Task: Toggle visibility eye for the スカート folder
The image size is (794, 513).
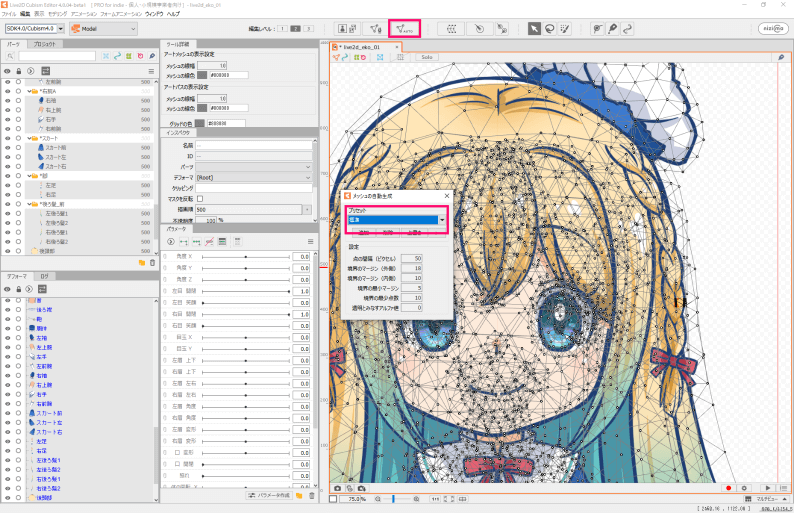Action: [x=7, y=138]
